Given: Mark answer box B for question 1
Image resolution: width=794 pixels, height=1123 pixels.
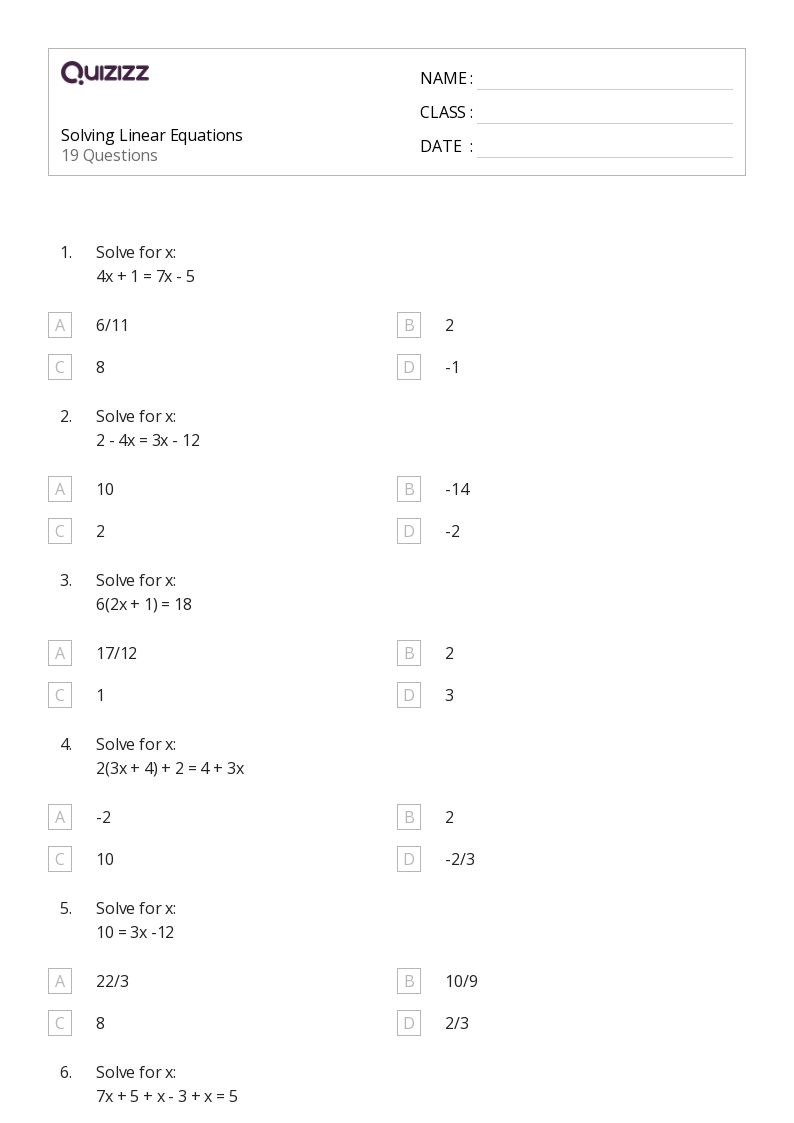Looking at the screenshot, I should (408, 325).
